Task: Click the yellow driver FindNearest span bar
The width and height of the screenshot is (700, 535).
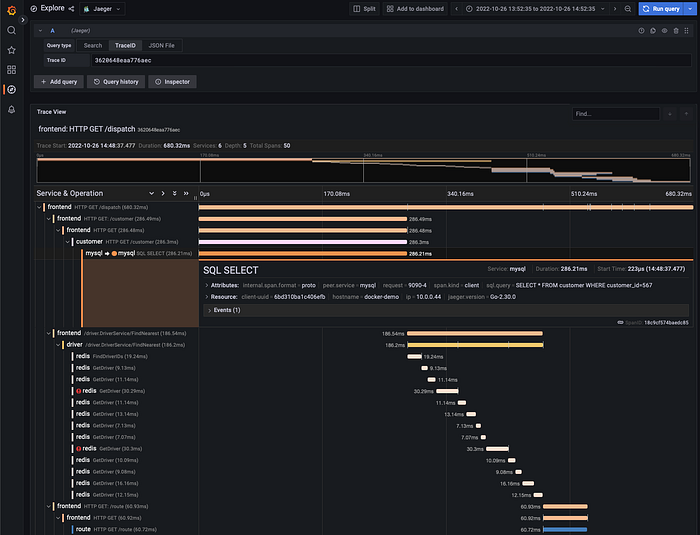Action: [x=475, y=345]
